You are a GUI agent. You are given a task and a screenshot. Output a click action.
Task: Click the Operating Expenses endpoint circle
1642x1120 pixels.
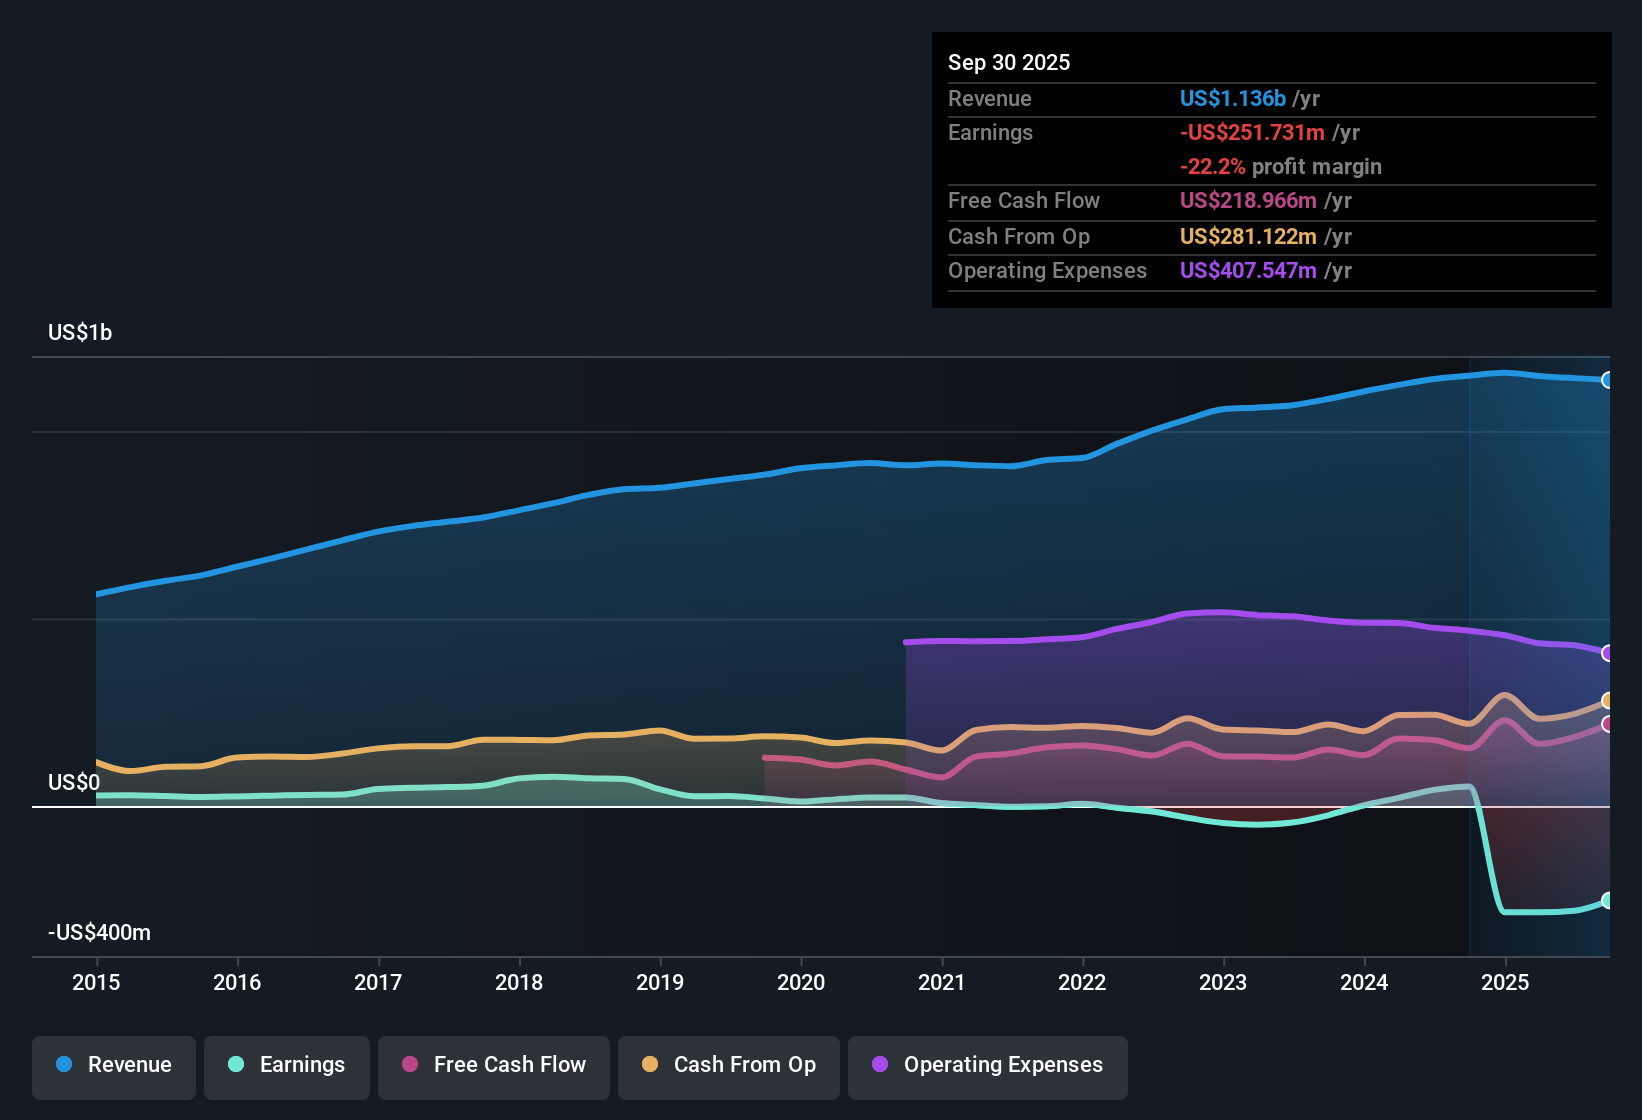click(1608, 653)
